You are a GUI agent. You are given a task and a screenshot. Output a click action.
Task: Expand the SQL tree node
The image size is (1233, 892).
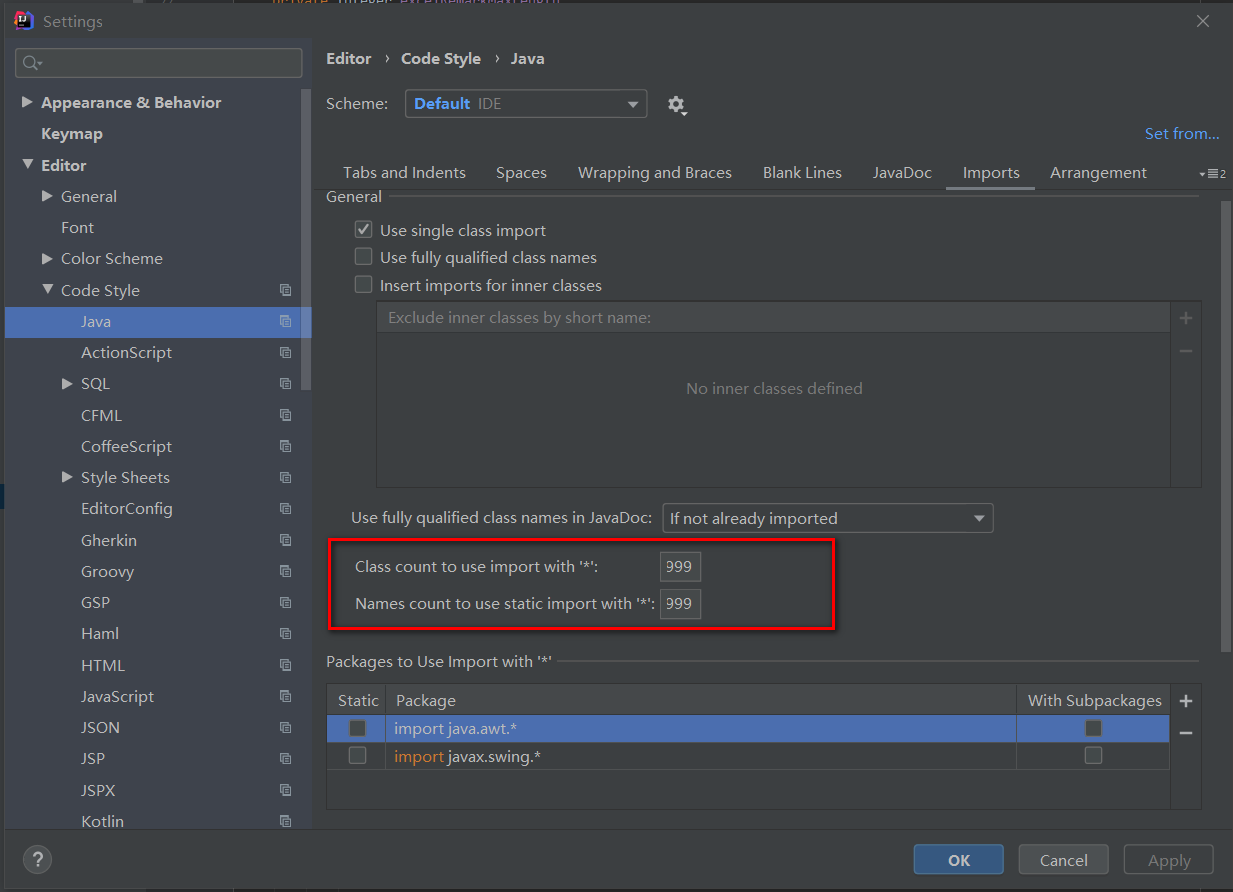[x=67, y=384]
